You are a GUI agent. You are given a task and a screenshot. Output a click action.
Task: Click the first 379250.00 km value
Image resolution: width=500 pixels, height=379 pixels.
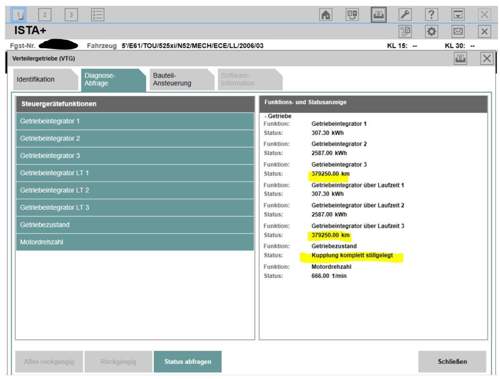tap(330, 174)
